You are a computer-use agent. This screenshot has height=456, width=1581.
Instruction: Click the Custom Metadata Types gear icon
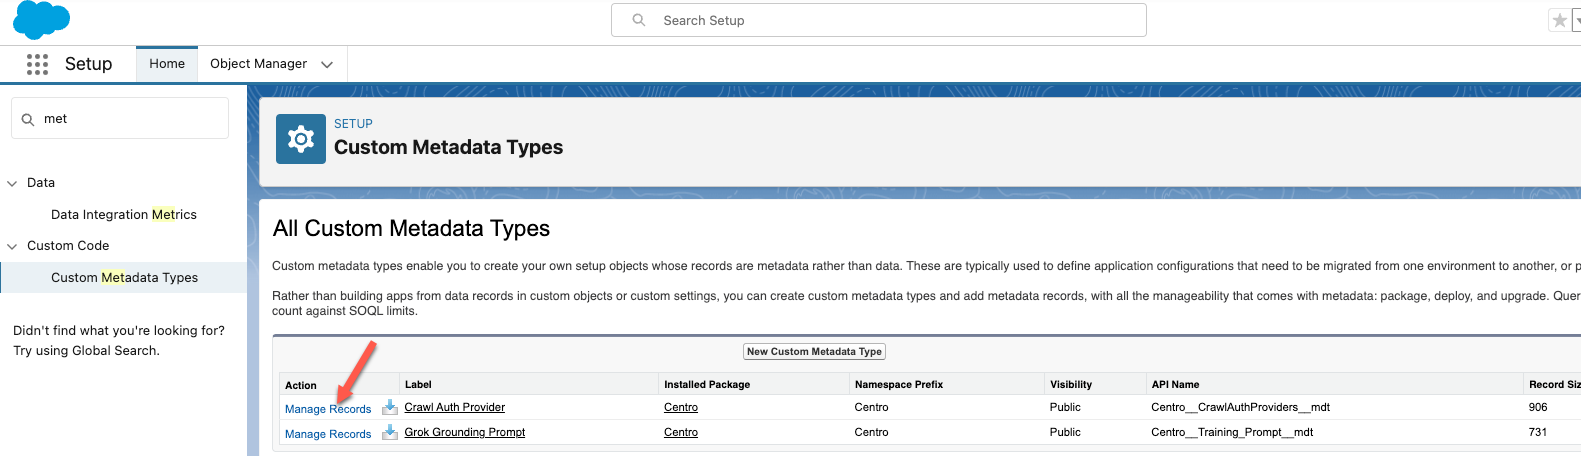301,139
